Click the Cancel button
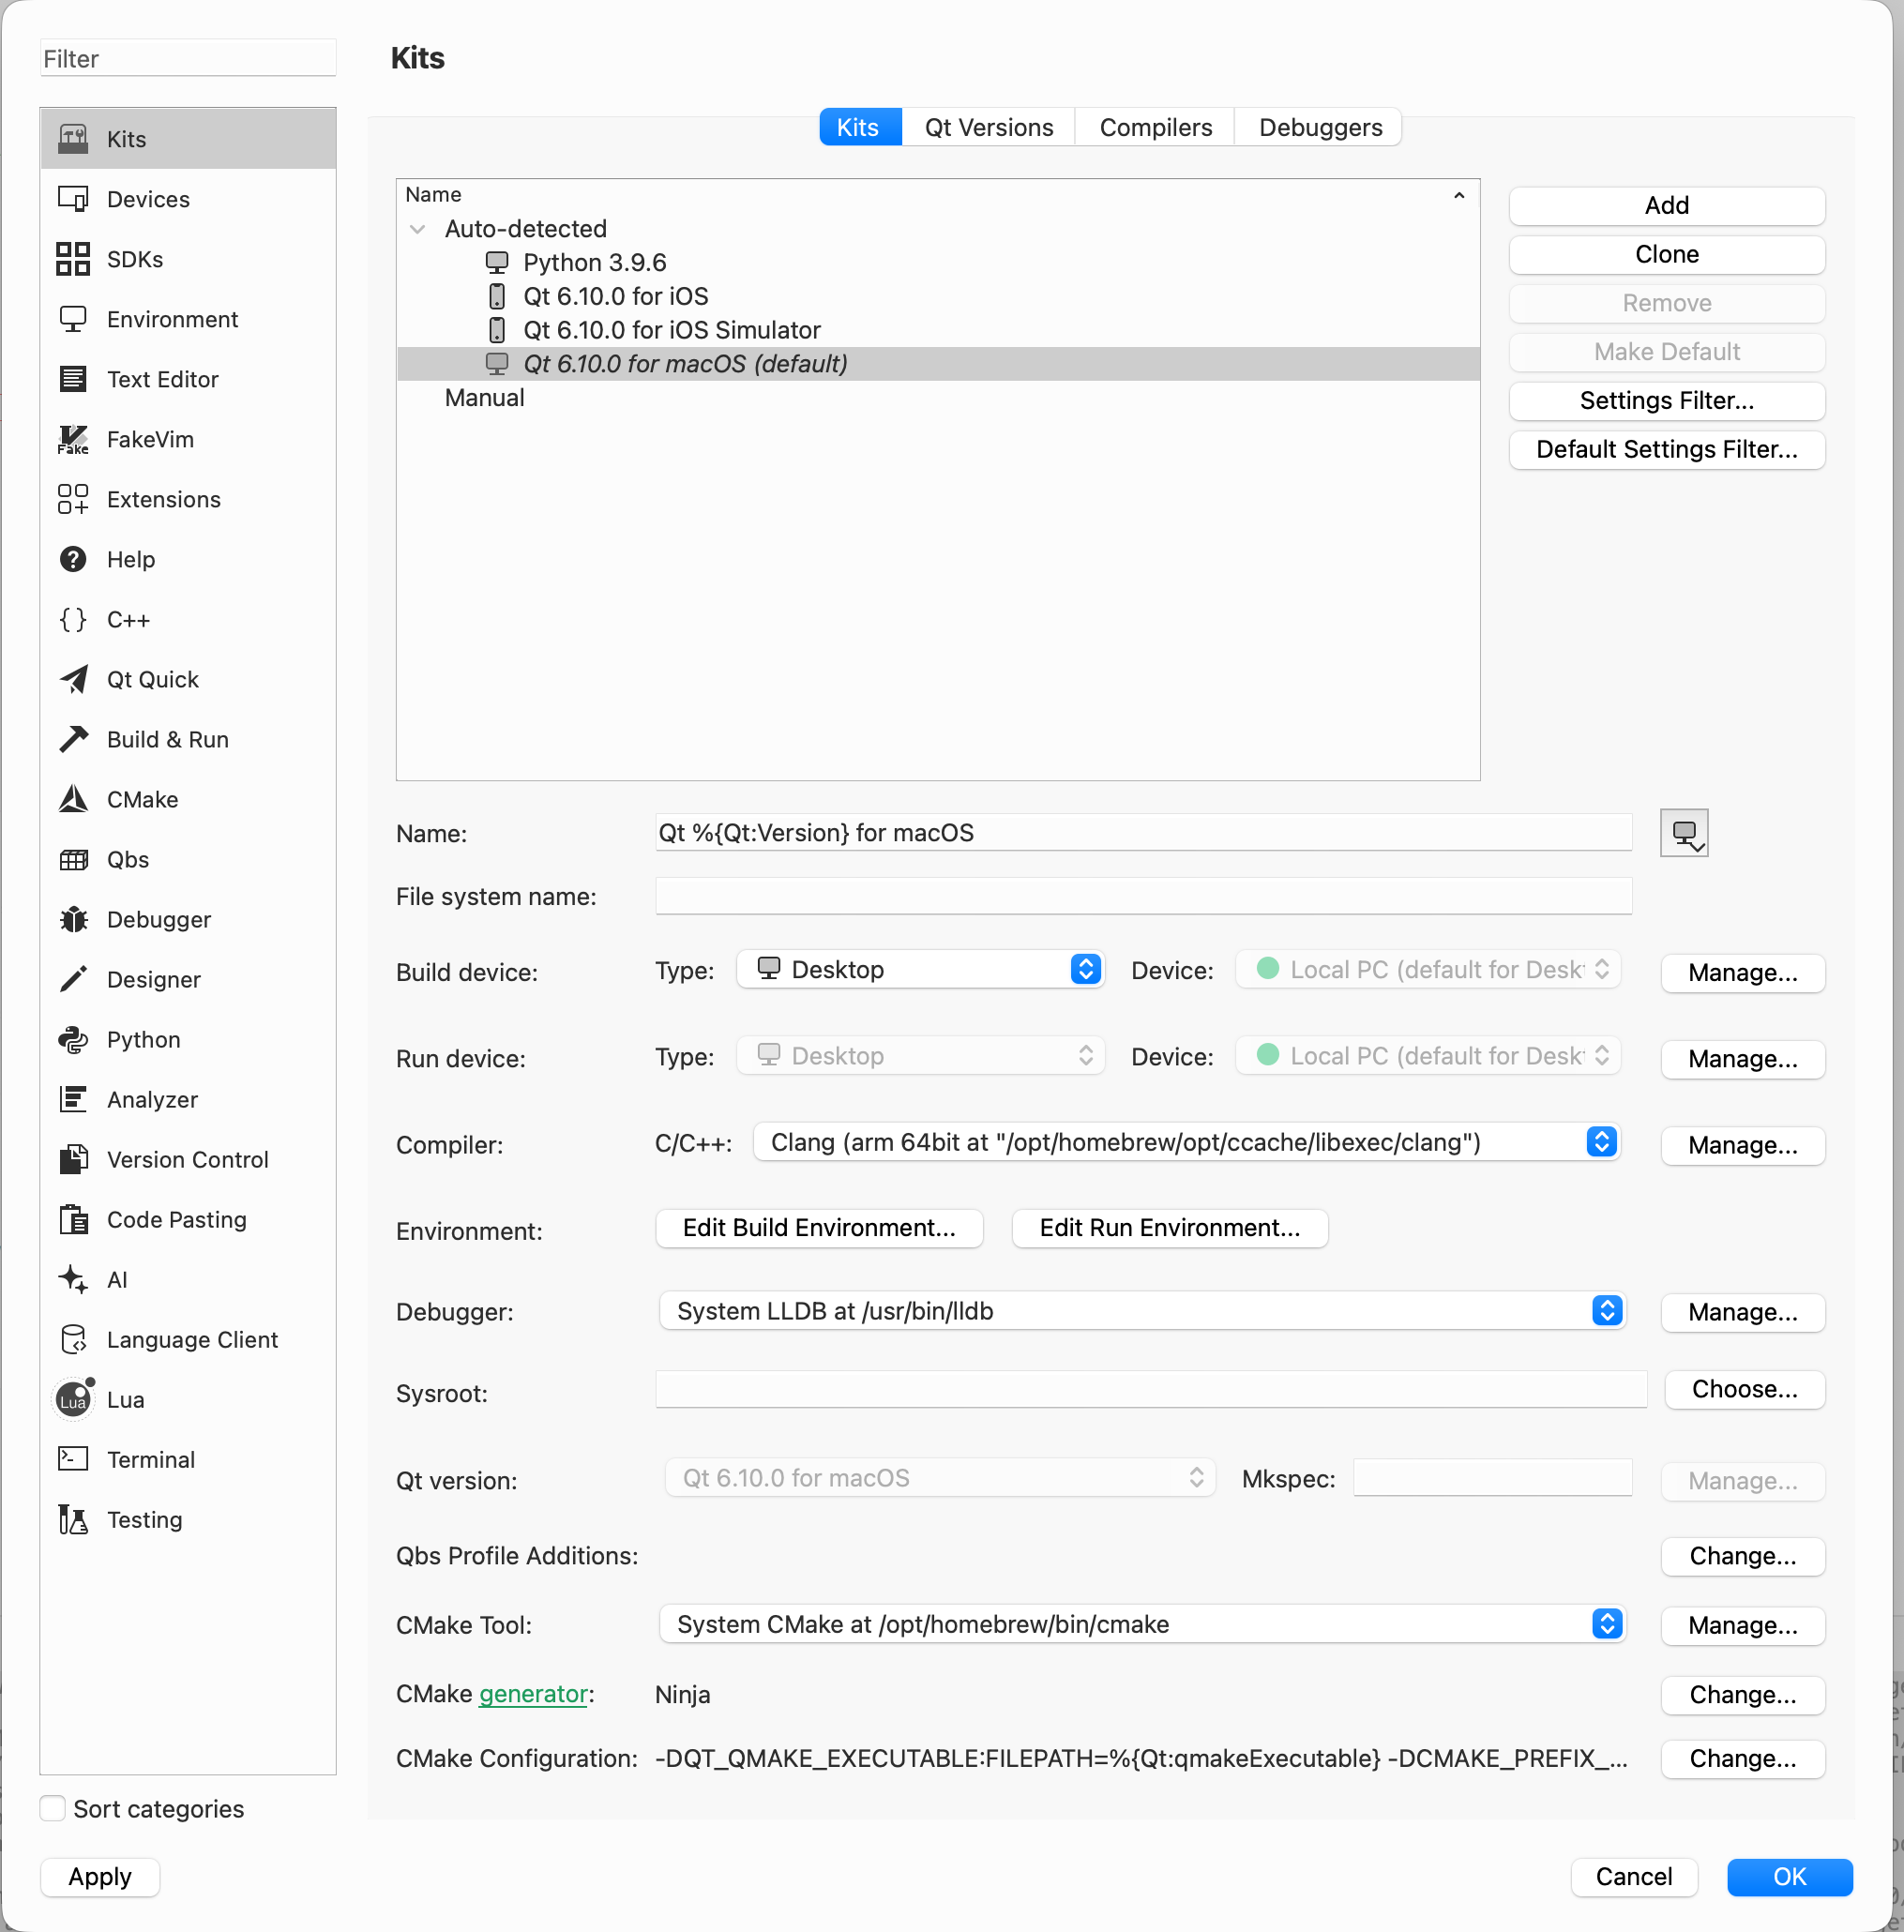The width and height of the screenshot is (1904, 1932). click(x=1633, y=1876)
